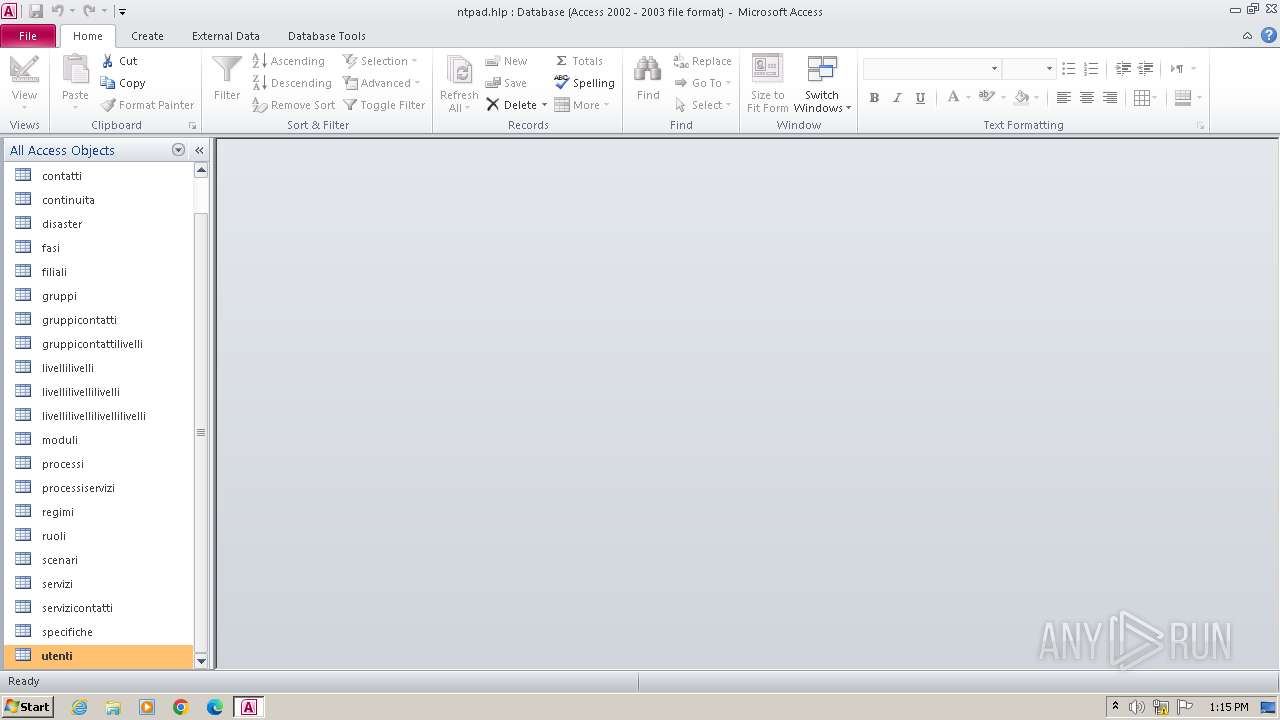Align text right
1280x720 pixels.
point(1109,97)
